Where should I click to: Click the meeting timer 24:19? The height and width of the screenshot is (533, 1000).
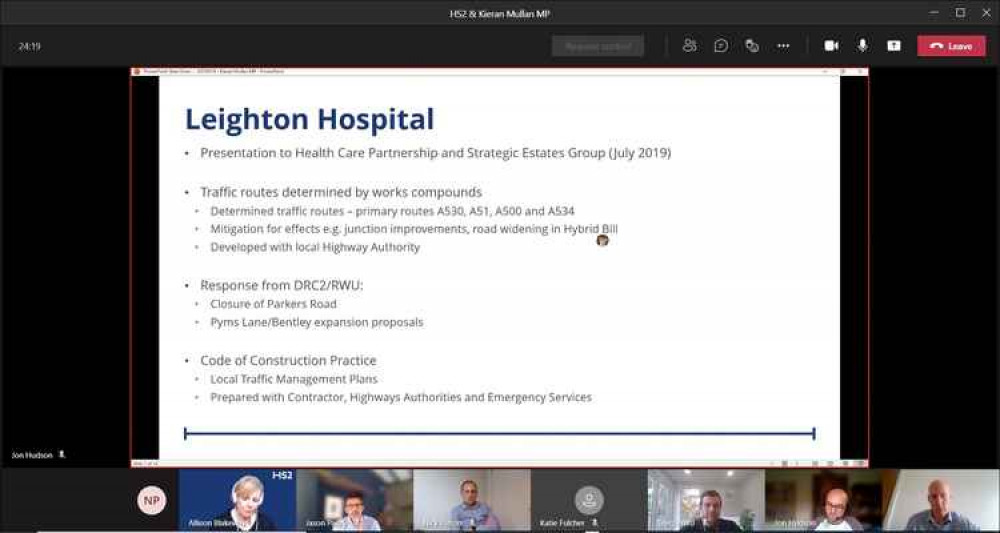(x=29, y=47)
